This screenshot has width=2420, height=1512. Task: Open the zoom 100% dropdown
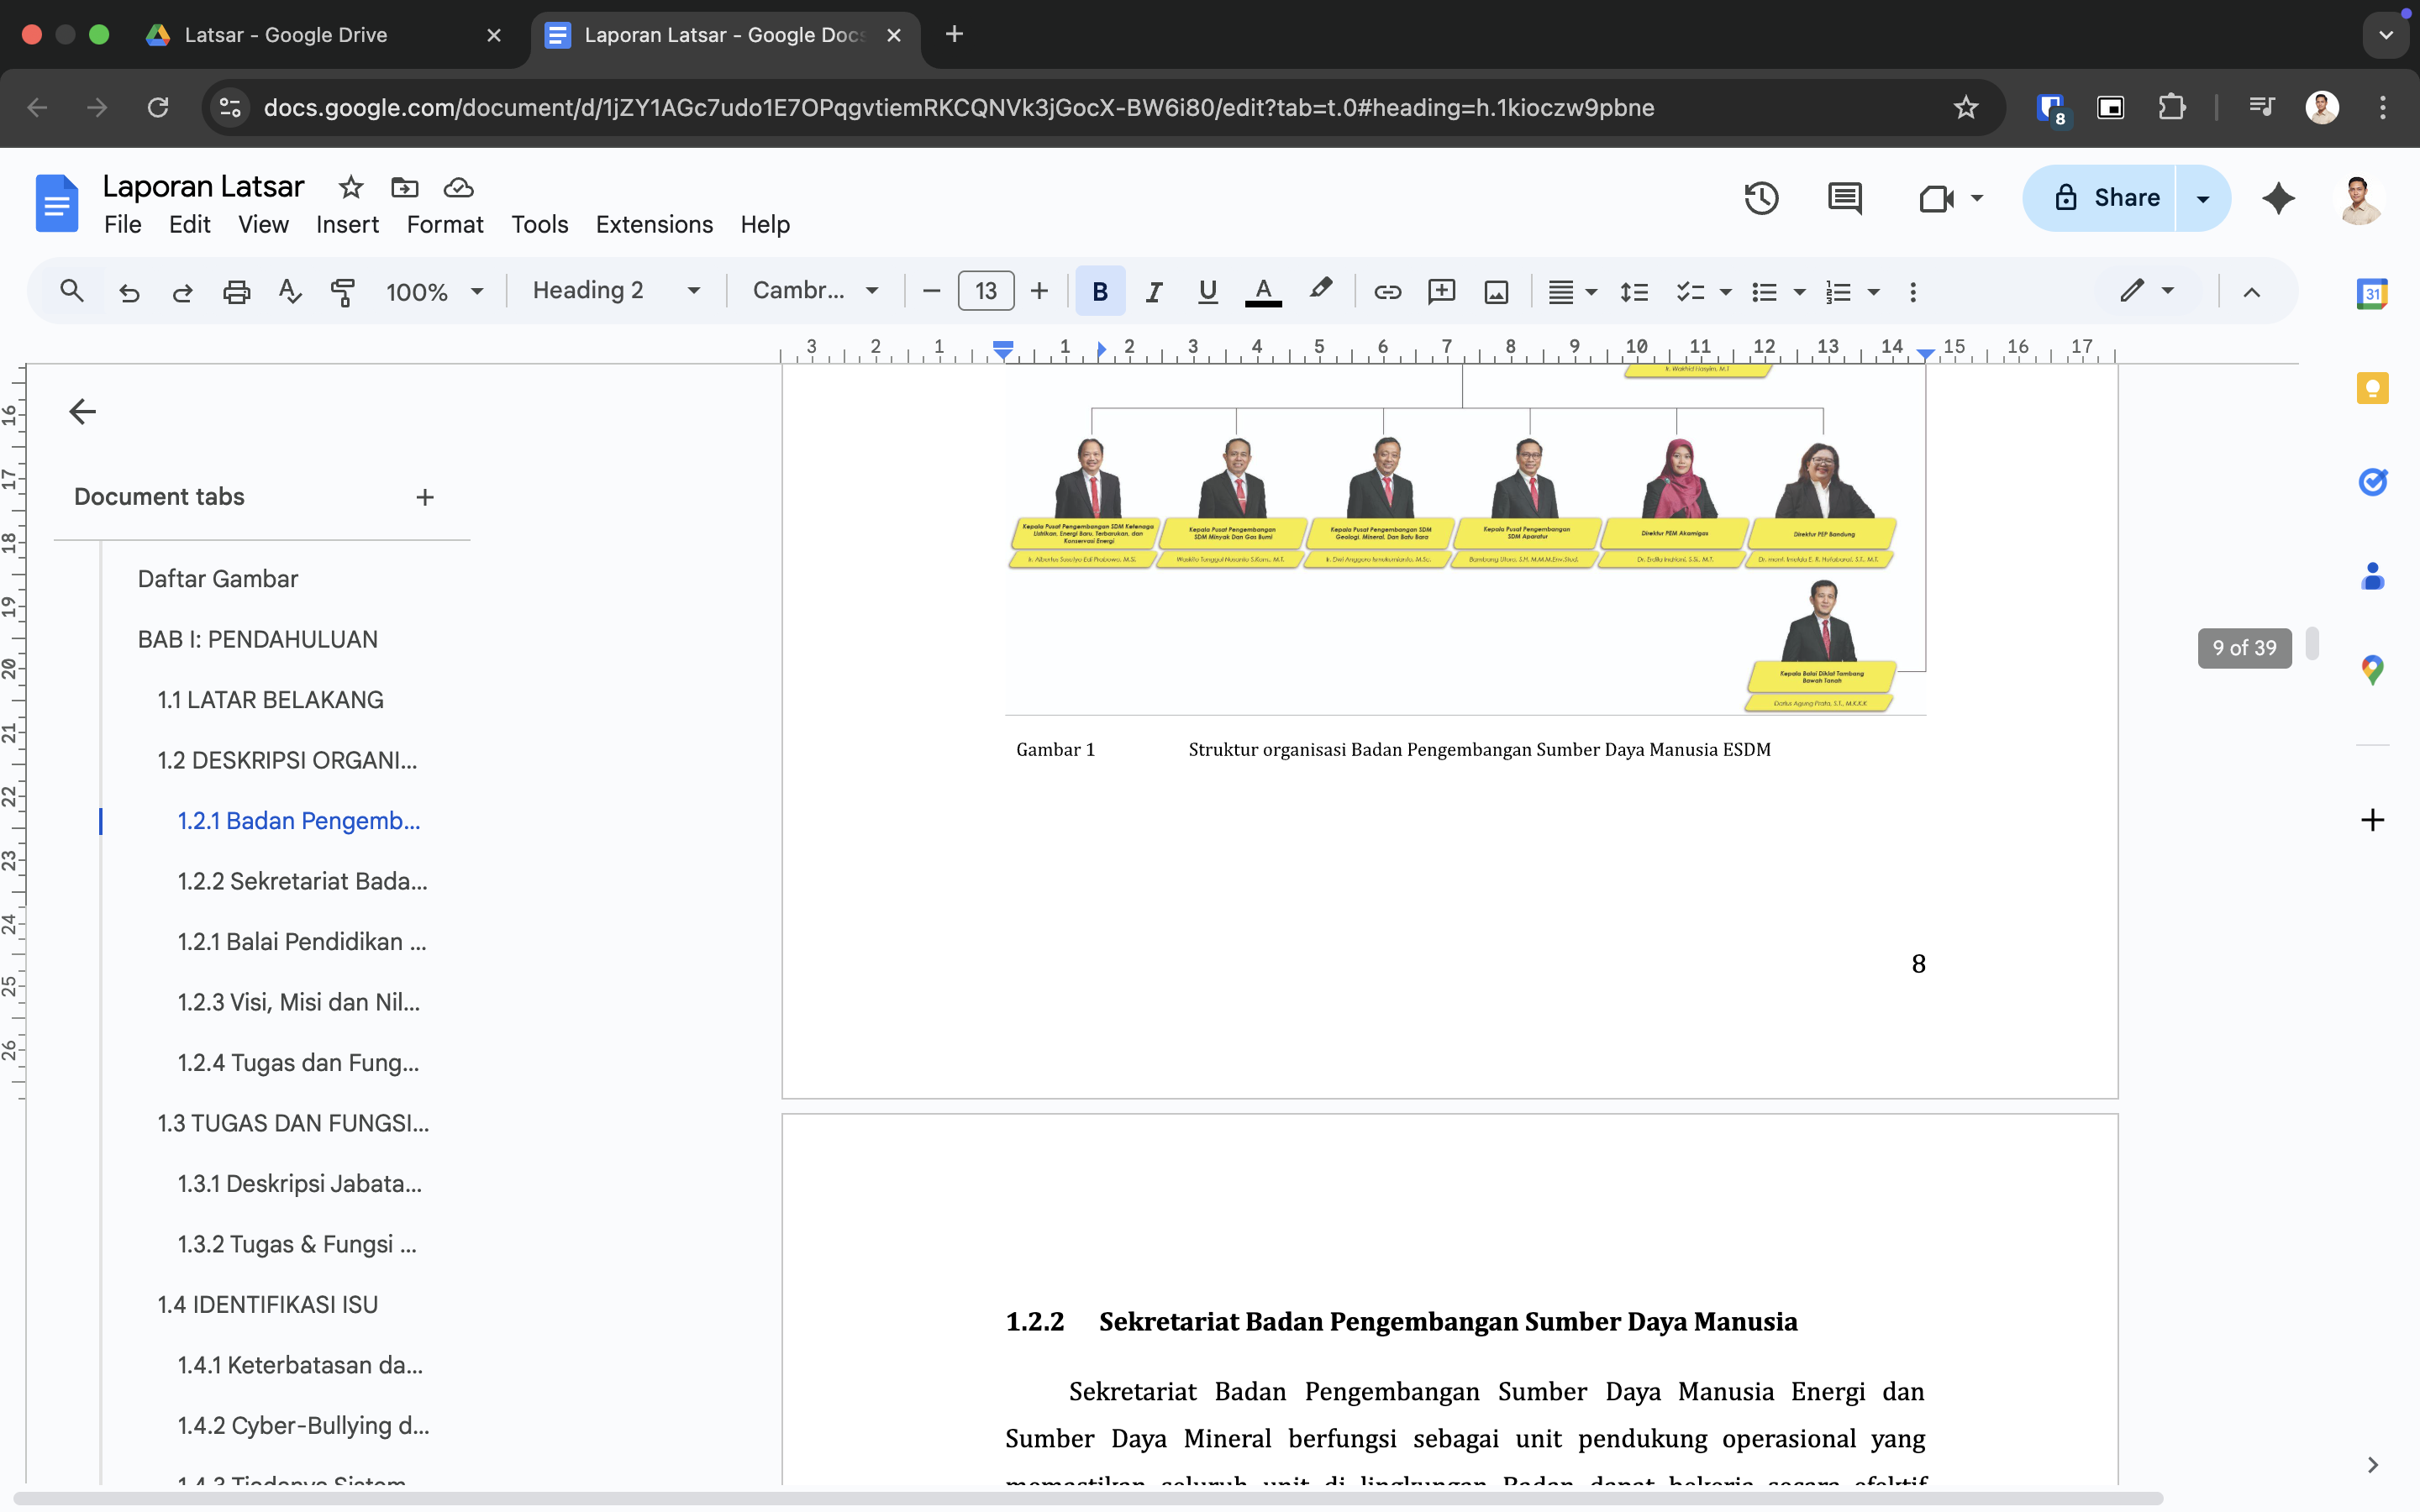[434, 291]
